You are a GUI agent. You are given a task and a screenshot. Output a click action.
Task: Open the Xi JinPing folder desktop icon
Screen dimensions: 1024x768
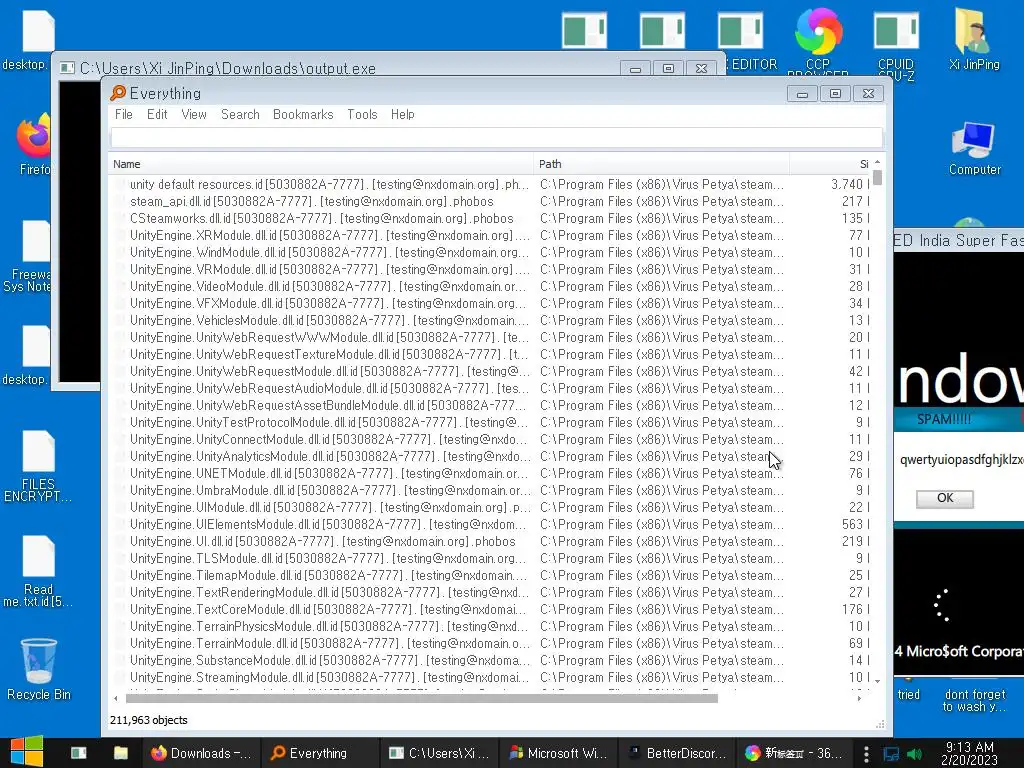coord(974,39)
